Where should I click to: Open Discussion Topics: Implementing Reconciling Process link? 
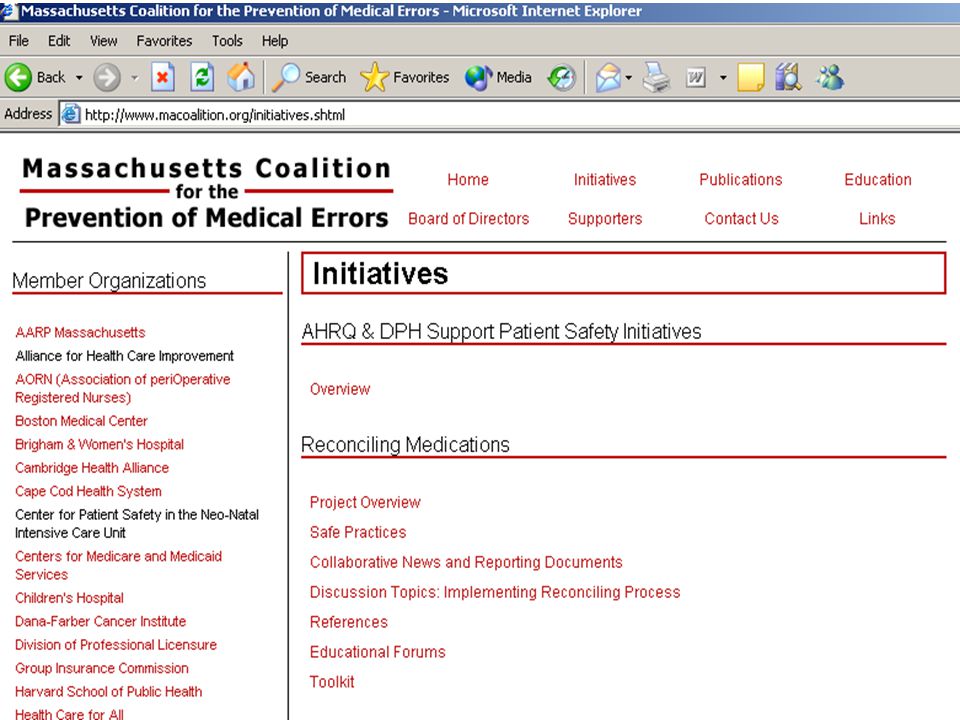pos(495,592)
